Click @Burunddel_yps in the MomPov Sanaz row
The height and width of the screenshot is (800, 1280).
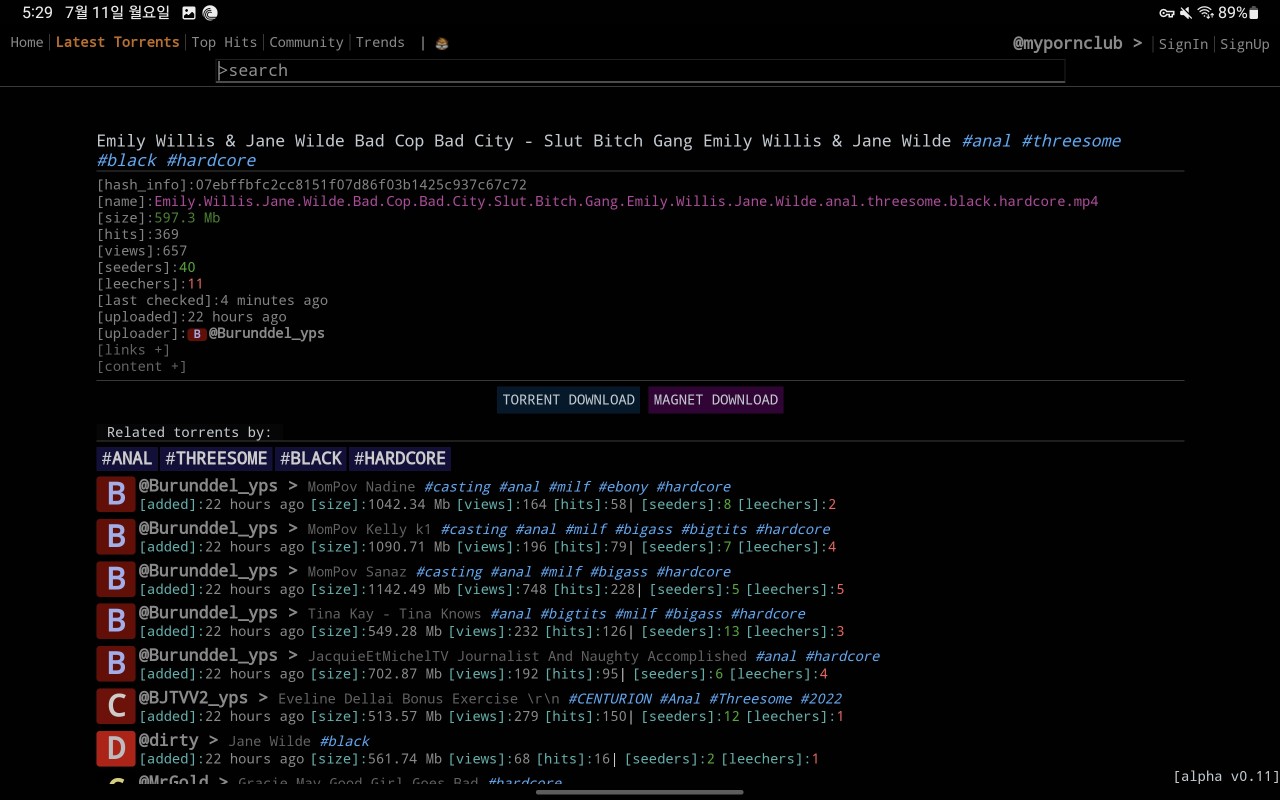(x=208, y=571)
